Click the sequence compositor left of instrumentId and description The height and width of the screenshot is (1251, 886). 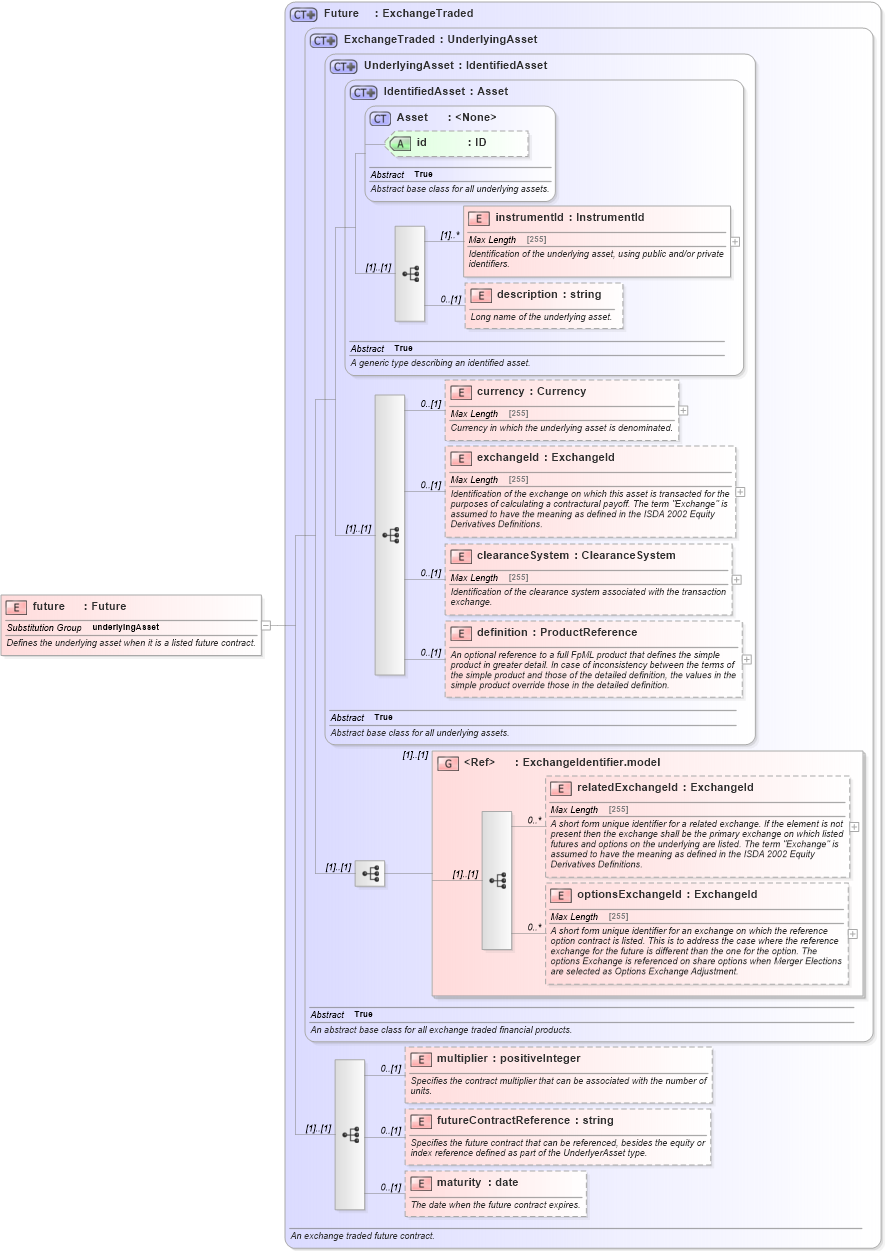click(x=410, y=273)
